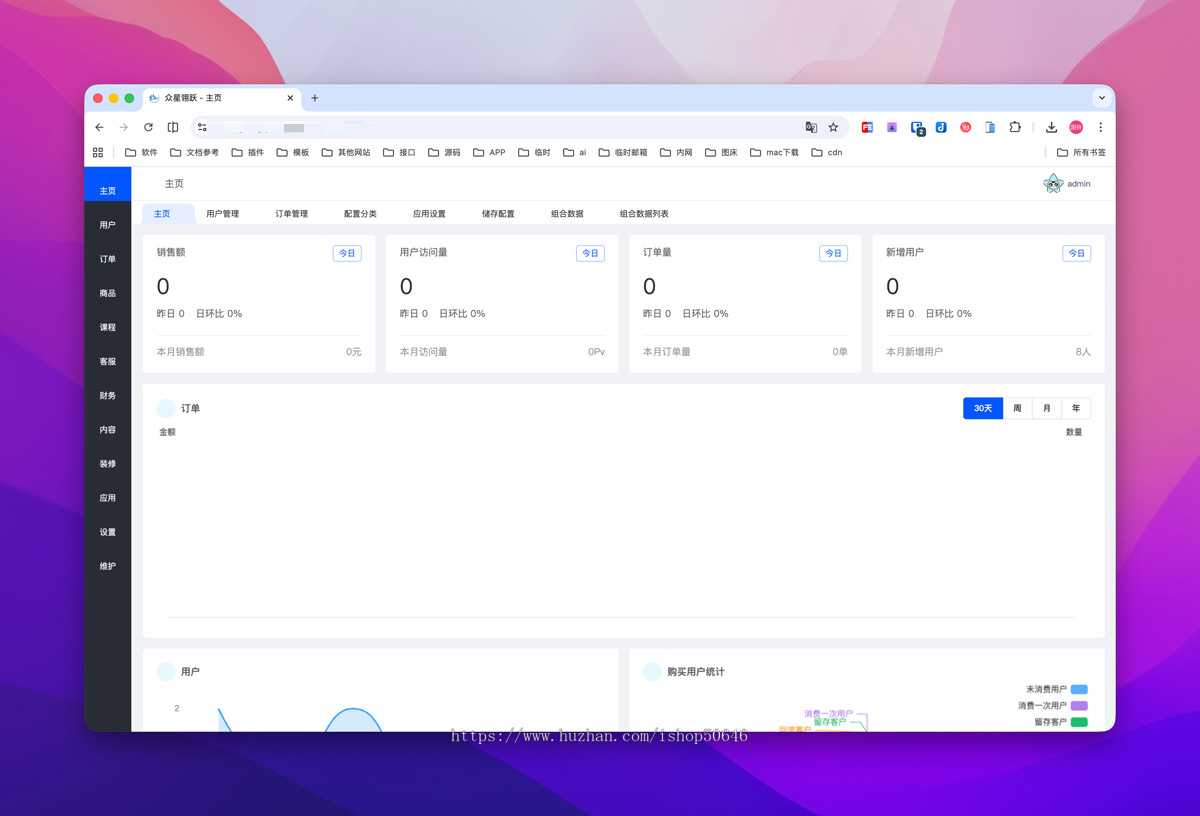Open the 软件 bookmark folder
Screen dimensions: 1200x816
pyautogui.click(x=141, y=153)
